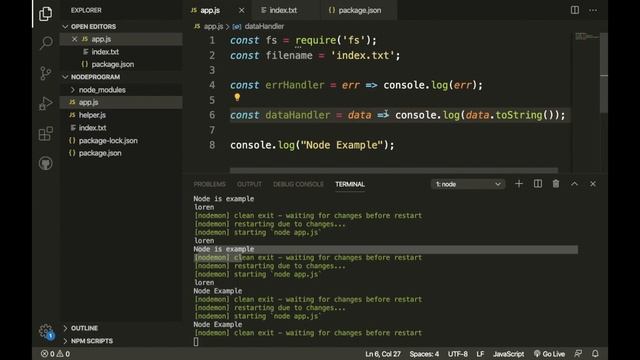Click the editor horizontal scrollbar

pyautogui.click(x=394, y=170)
